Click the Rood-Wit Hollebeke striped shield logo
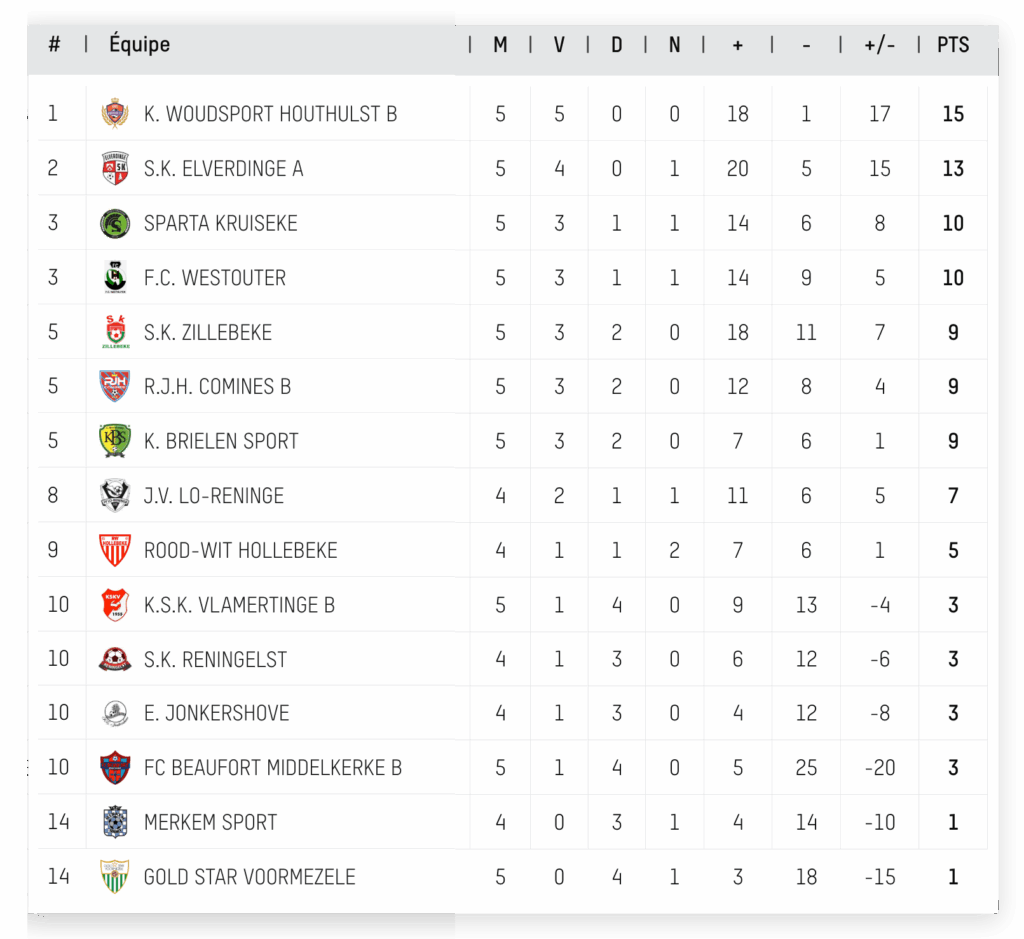Image resolution: width=1024 pixels, height=939 pixels. click(x=115, y=550)
